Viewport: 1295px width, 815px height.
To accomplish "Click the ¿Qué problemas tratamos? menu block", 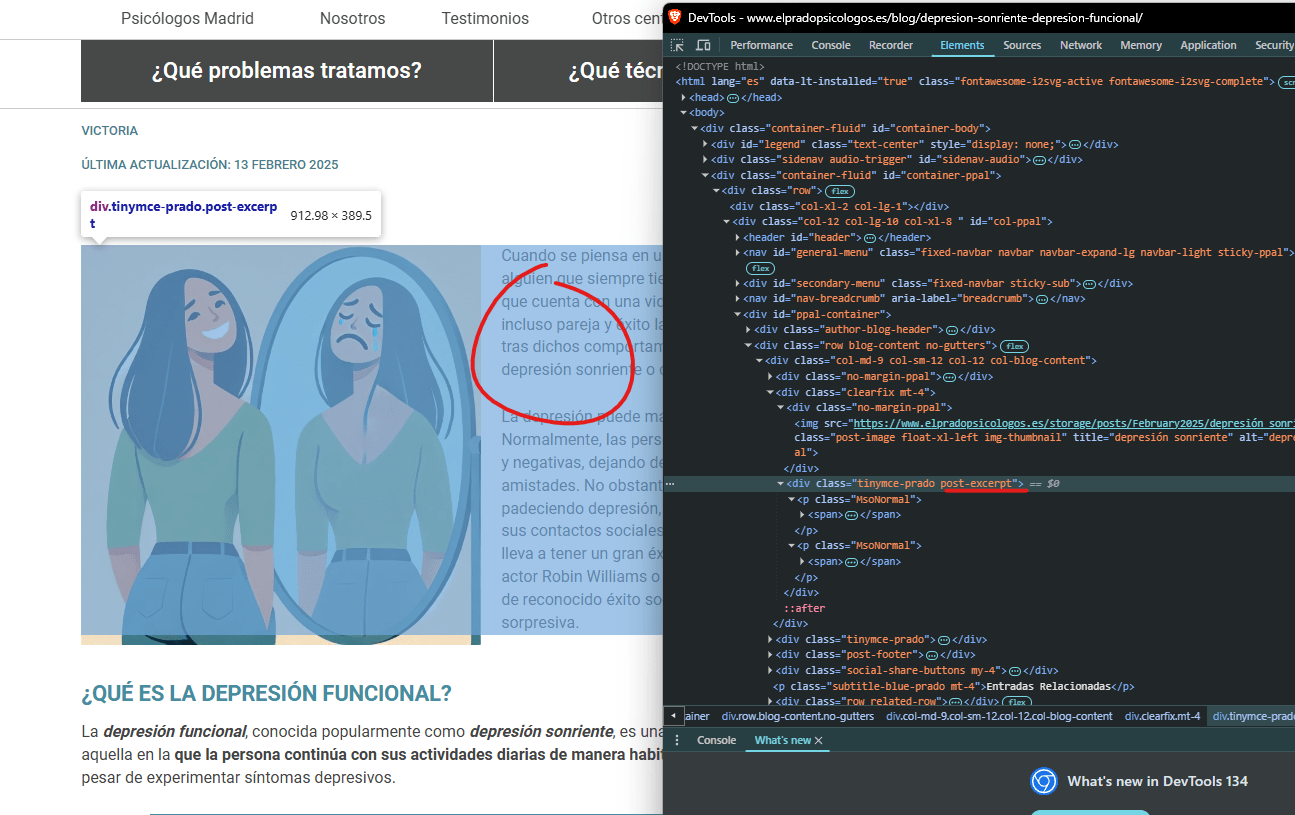I will 287,71.
